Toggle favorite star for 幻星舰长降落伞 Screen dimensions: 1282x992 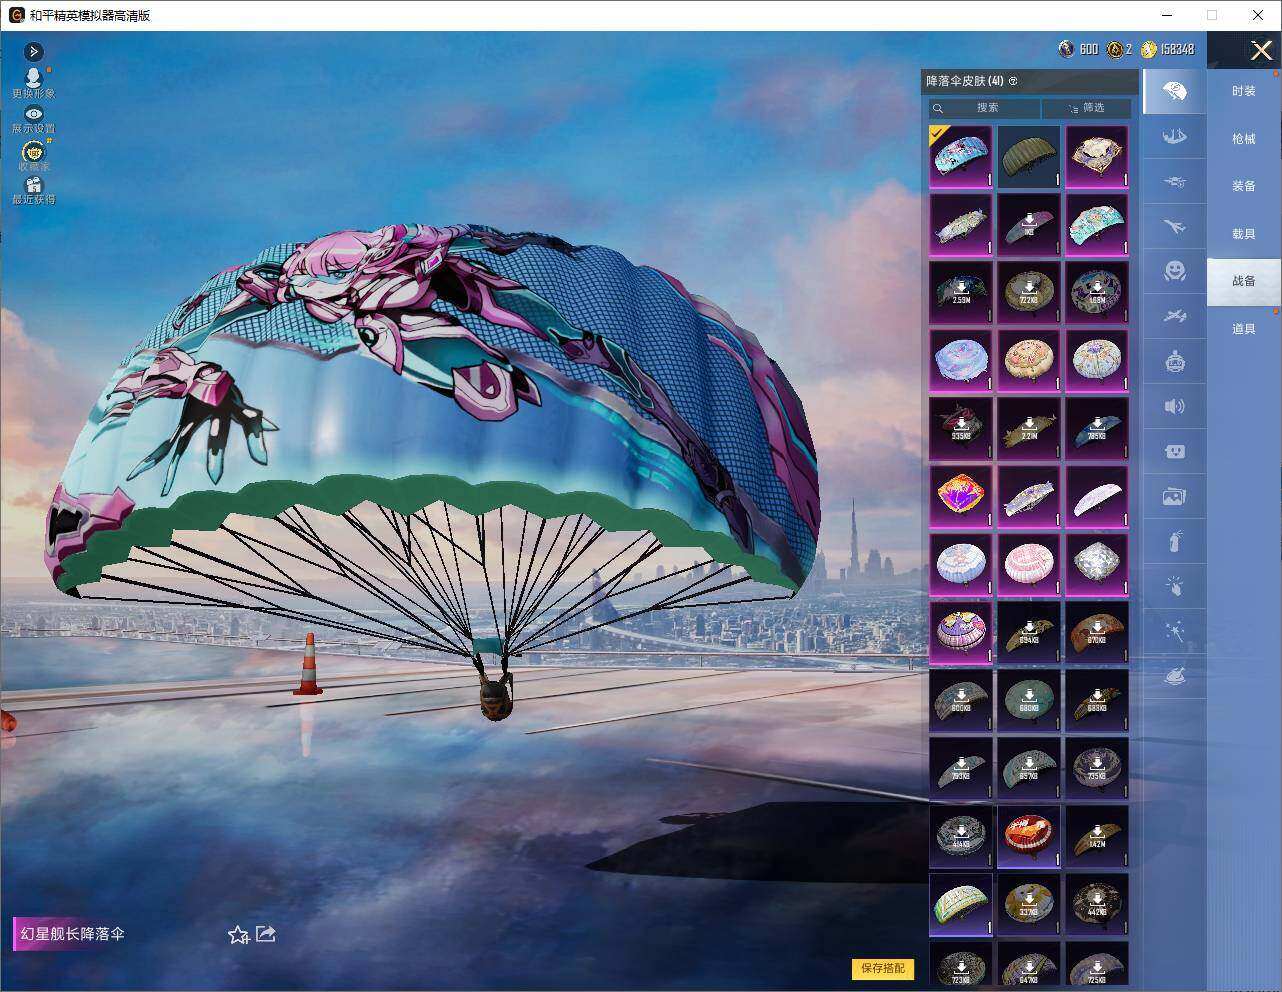click(238, 935)
